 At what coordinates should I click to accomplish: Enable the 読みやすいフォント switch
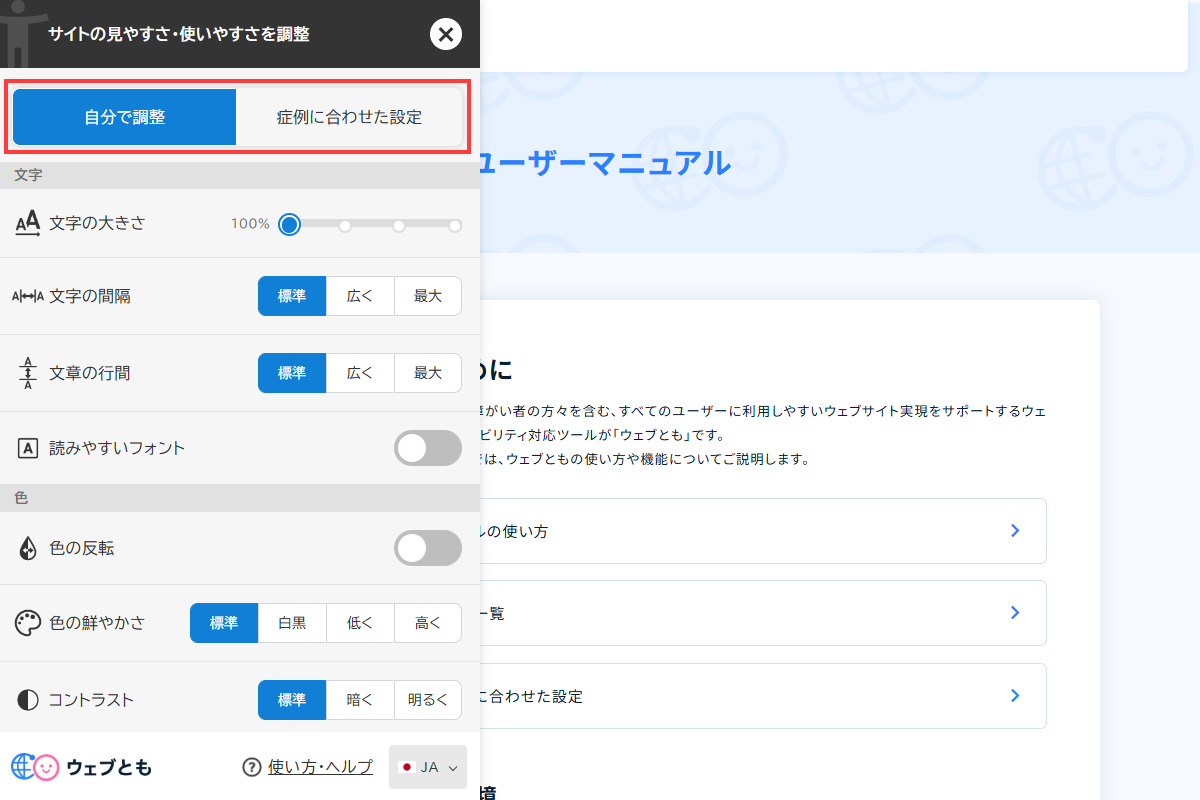click(428, 448)
